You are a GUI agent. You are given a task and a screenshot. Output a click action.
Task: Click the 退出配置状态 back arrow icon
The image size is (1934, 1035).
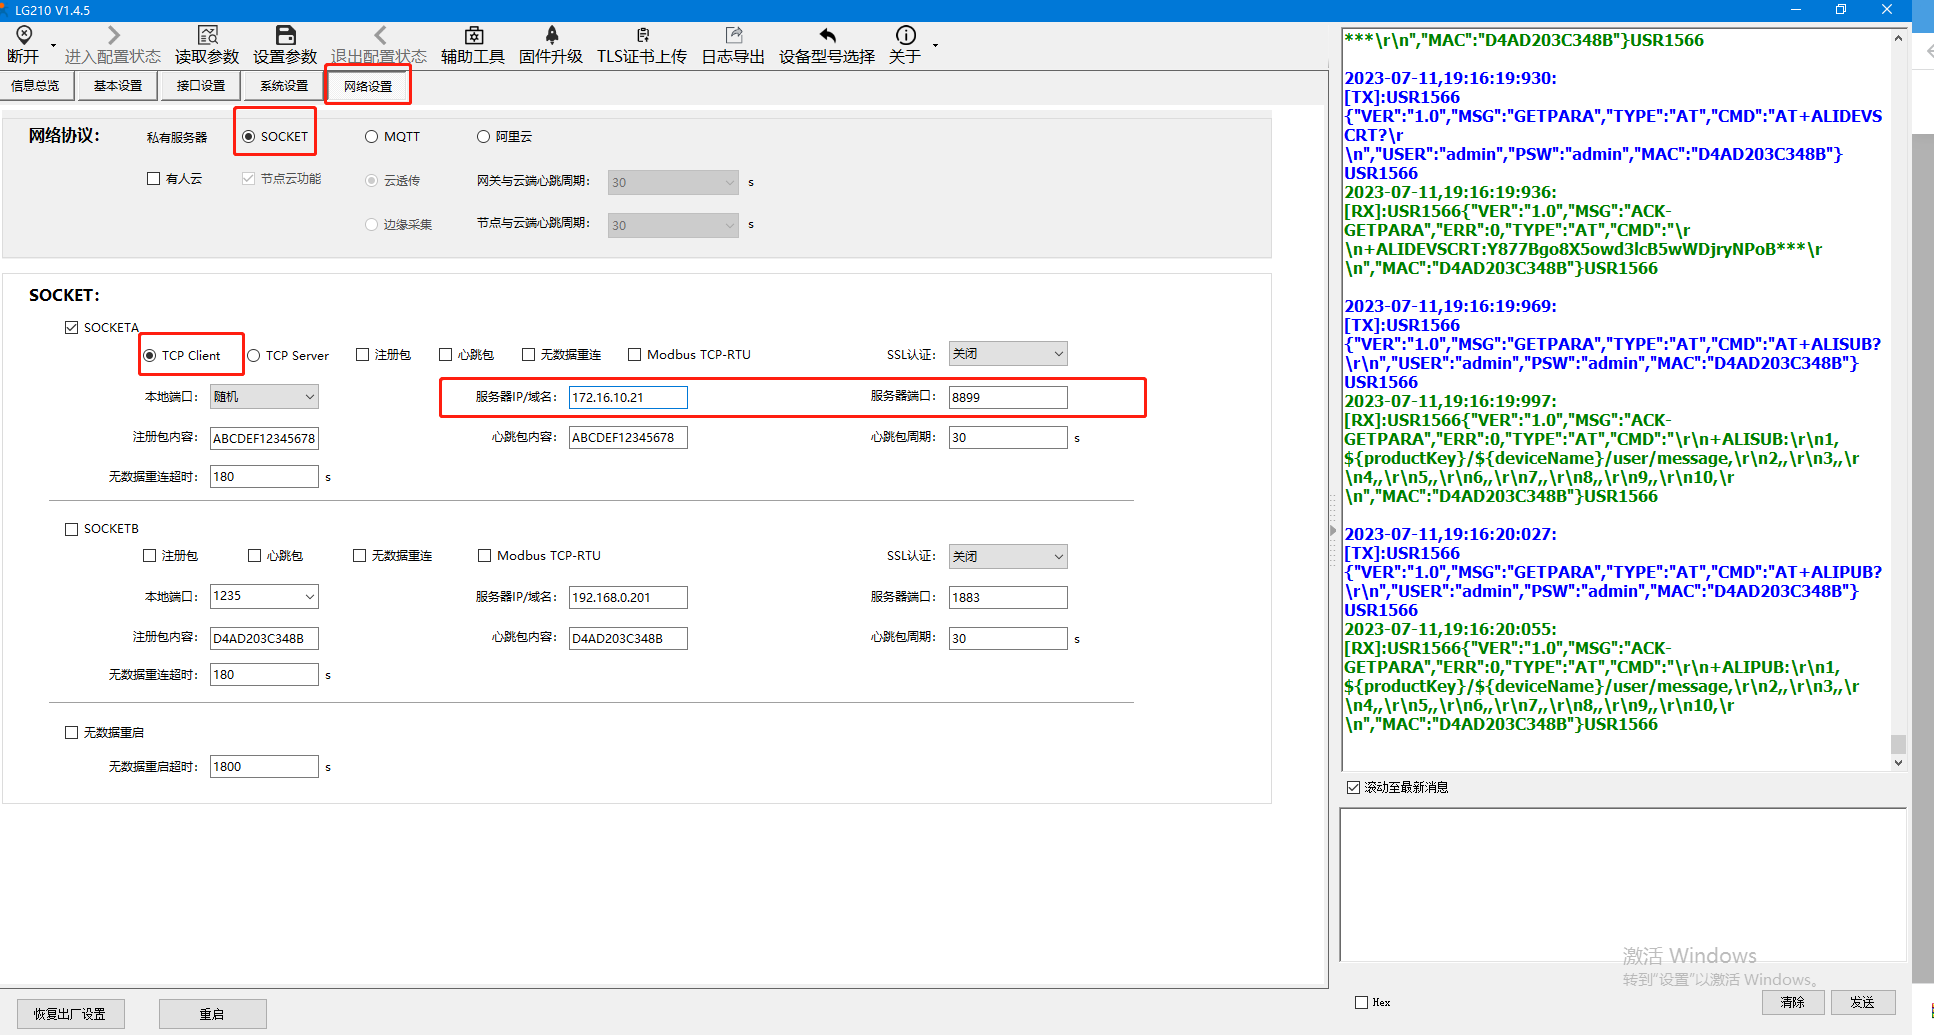coord(379,35)
